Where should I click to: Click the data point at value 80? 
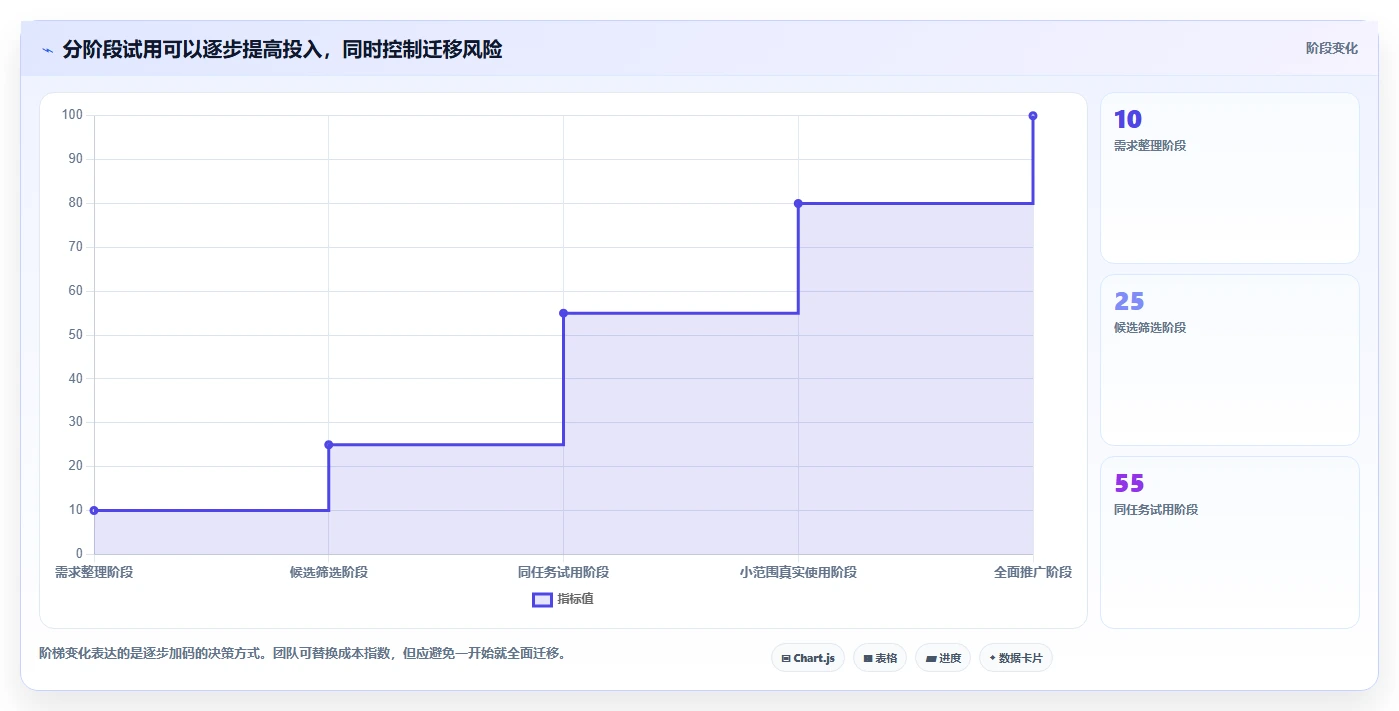click(x=798, y=203)
